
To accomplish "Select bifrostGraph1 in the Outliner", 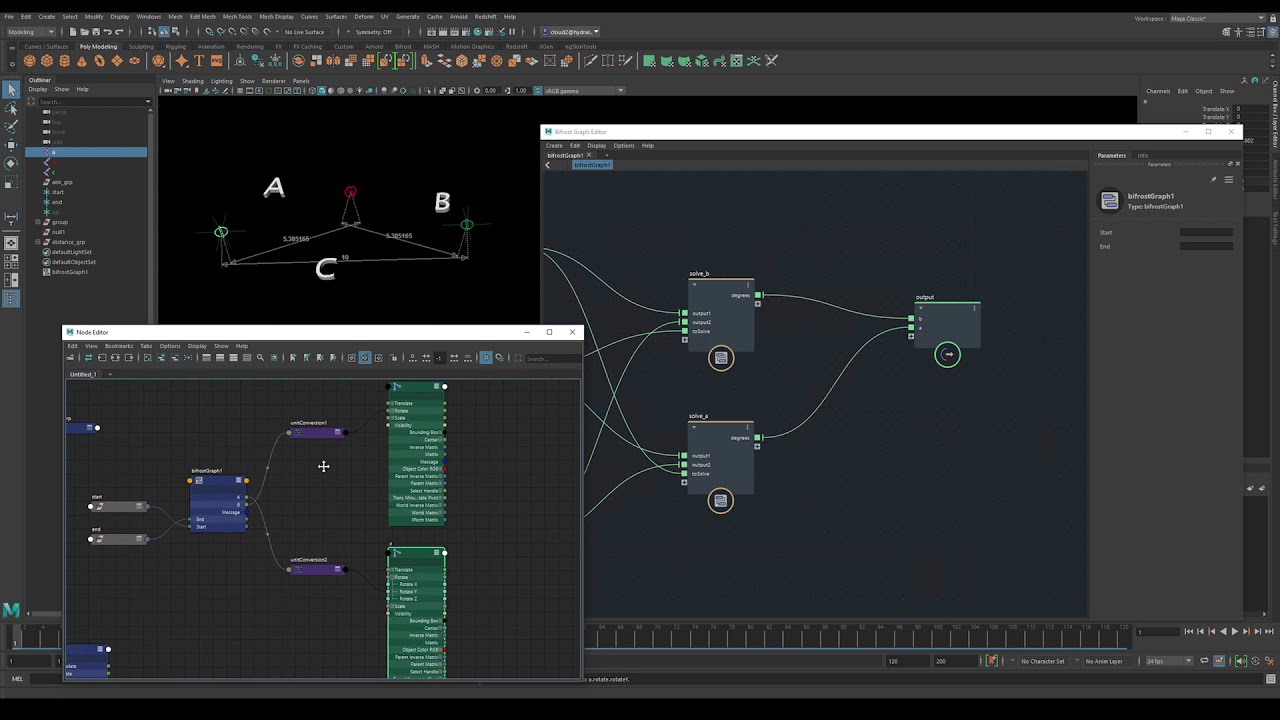I will point(70,272).
